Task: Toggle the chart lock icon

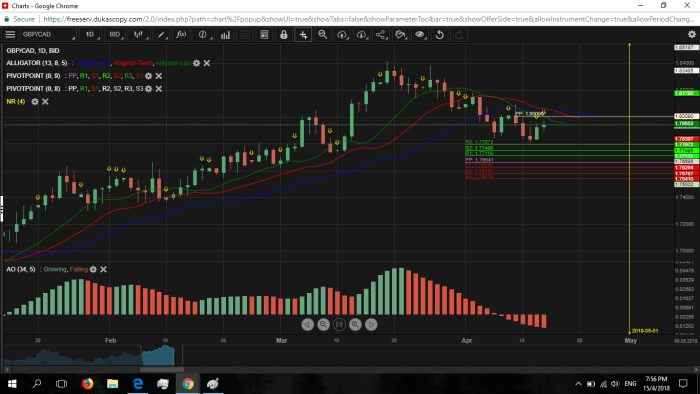Action: [283, 34]
